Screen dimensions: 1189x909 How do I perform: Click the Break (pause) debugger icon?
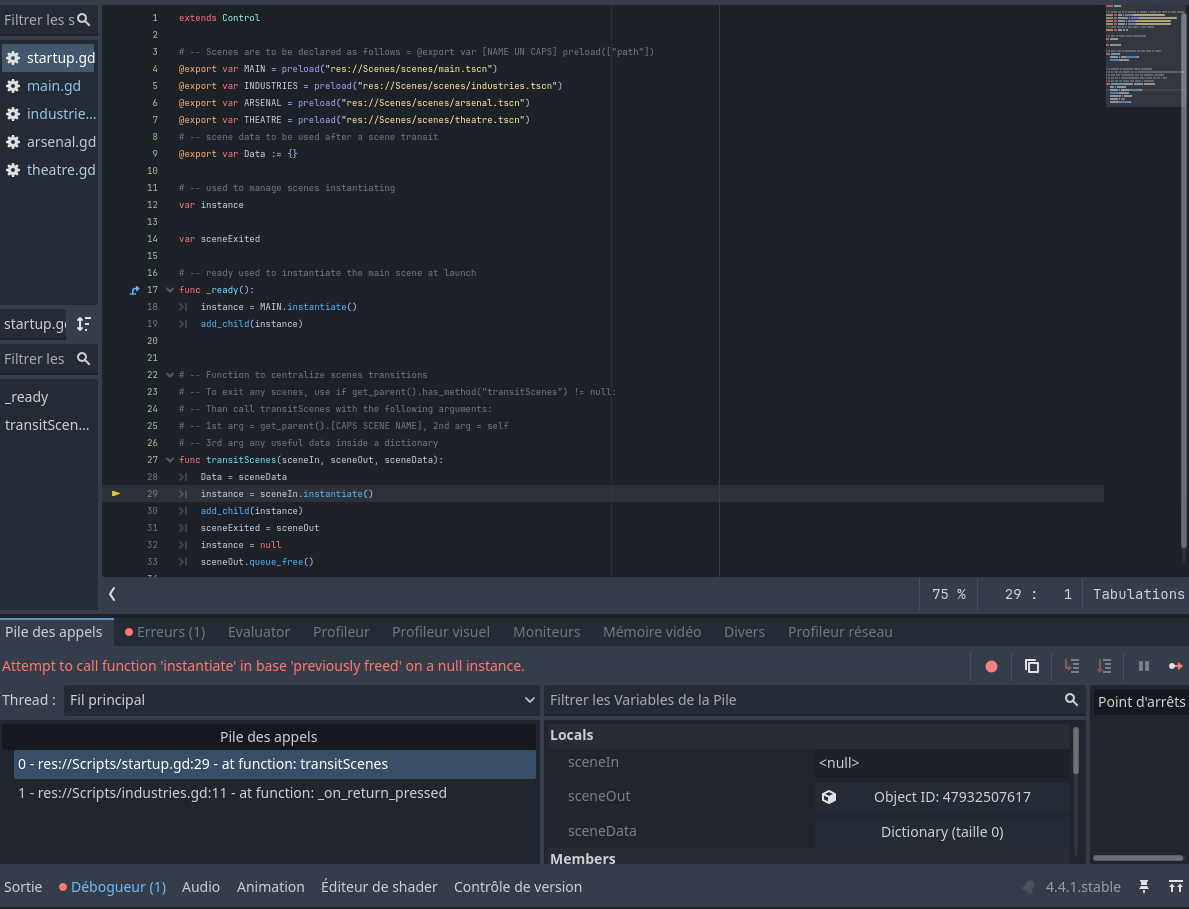(1144, 666)
